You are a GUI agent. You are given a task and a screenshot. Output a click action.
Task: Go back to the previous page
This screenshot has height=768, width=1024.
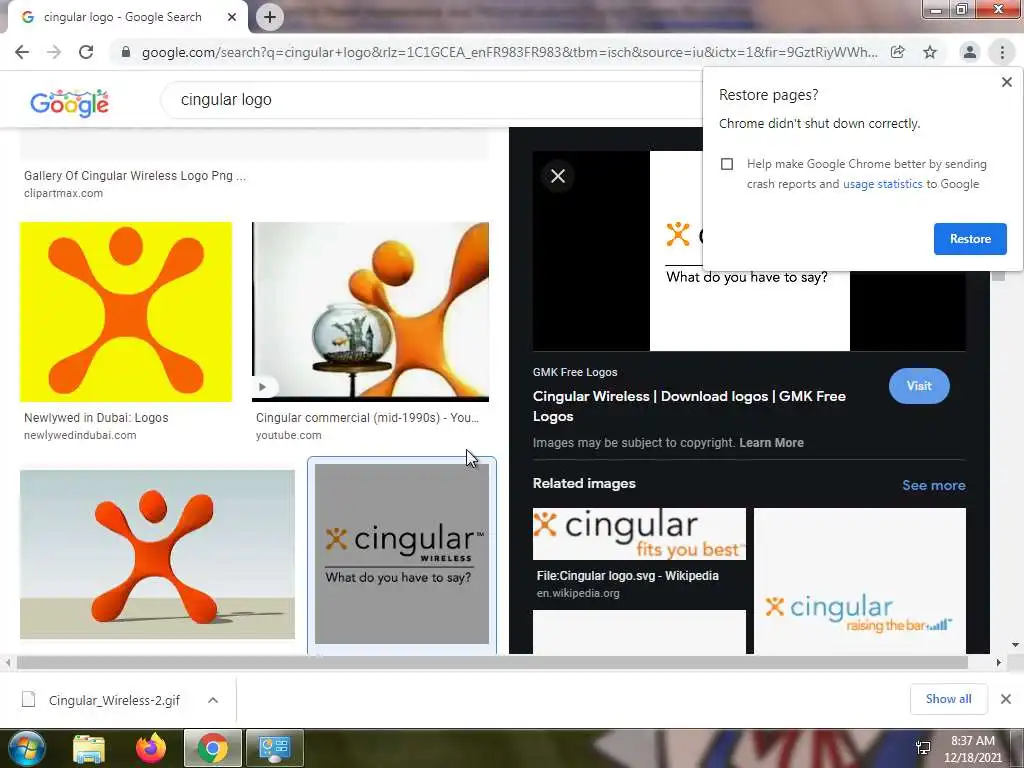click(22, 52)
